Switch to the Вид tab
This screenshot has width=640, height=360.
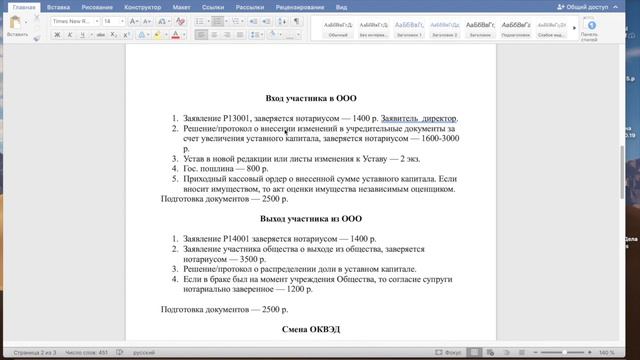[x=341, y=7]
